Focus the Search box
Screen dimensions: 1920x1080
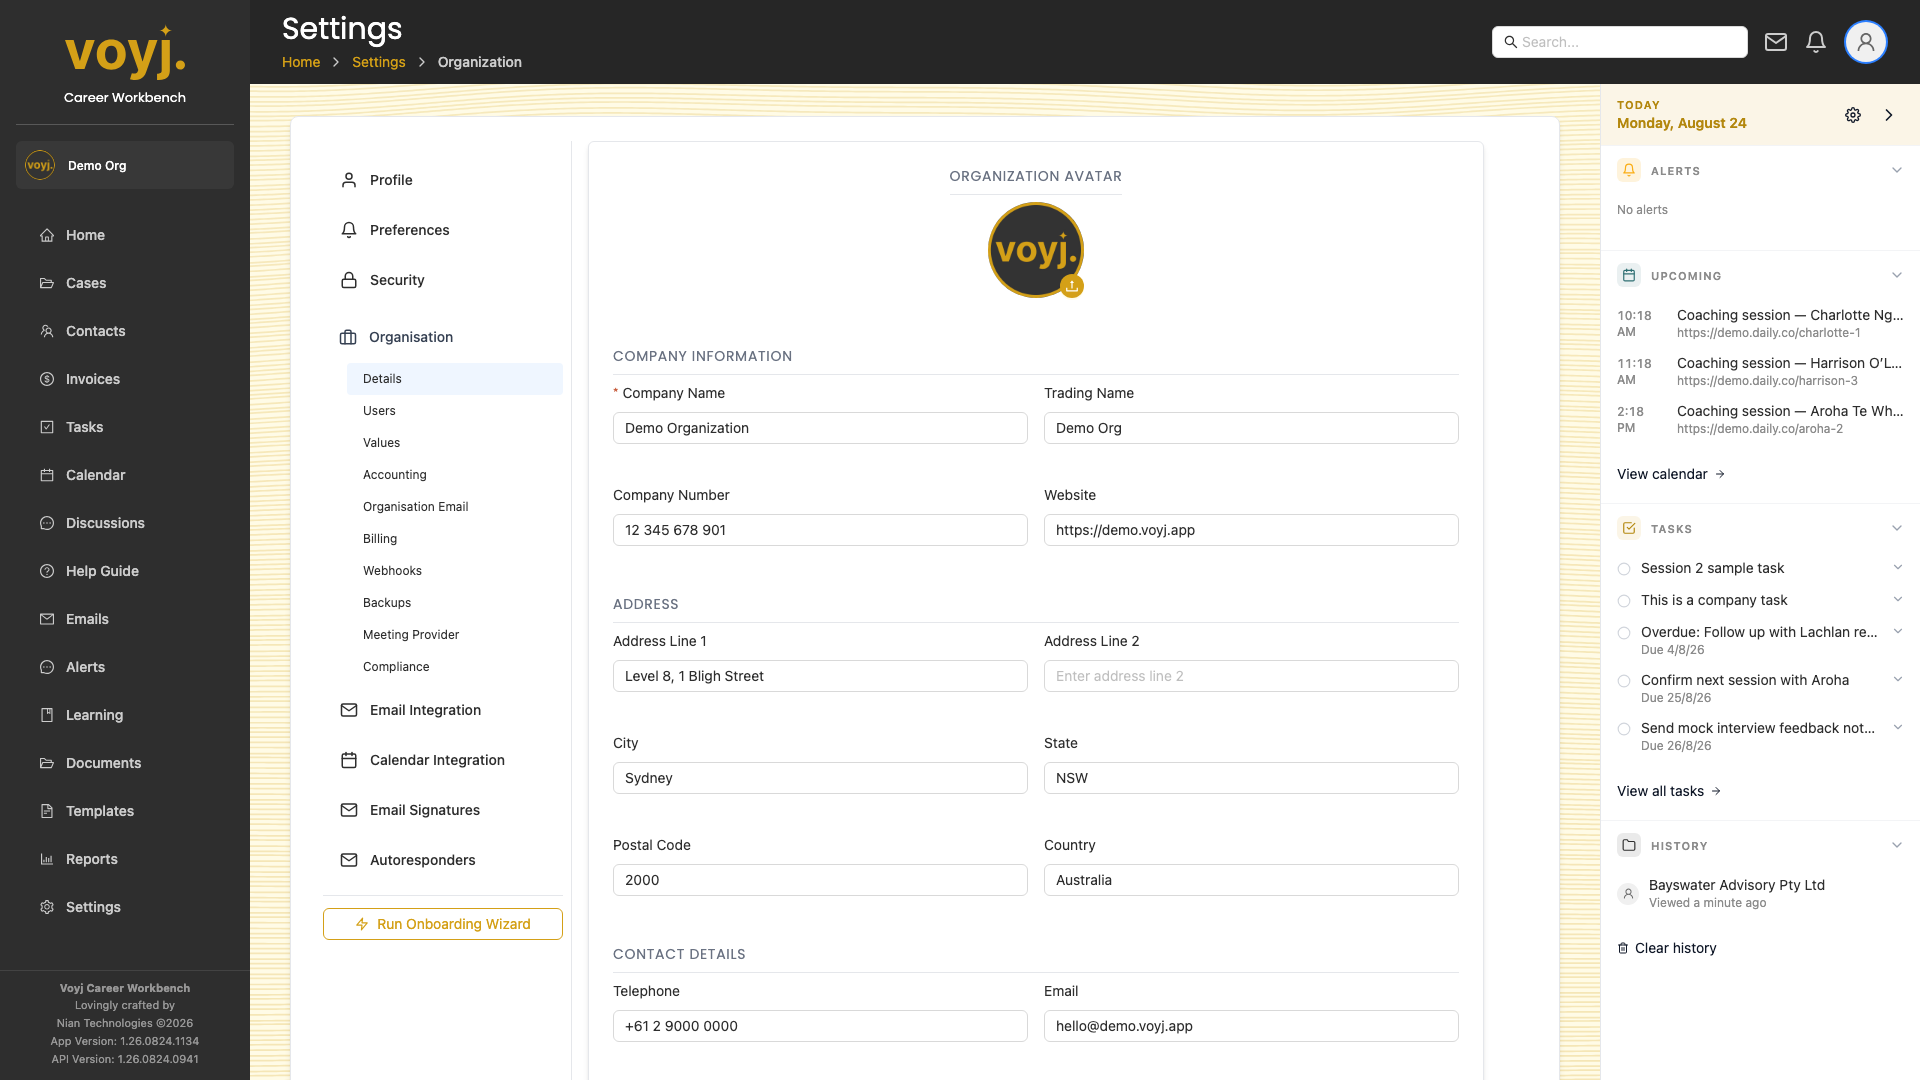1620,42
